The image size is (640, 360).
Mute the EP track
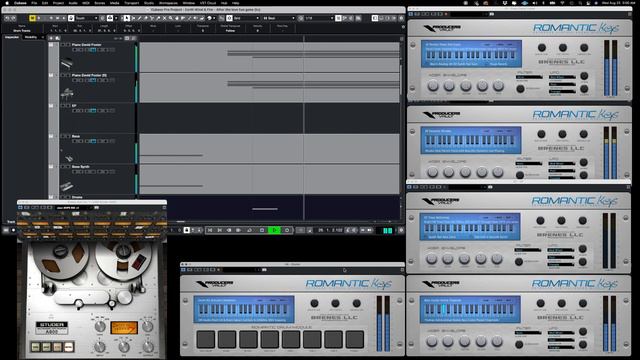(x=63, y=106)
